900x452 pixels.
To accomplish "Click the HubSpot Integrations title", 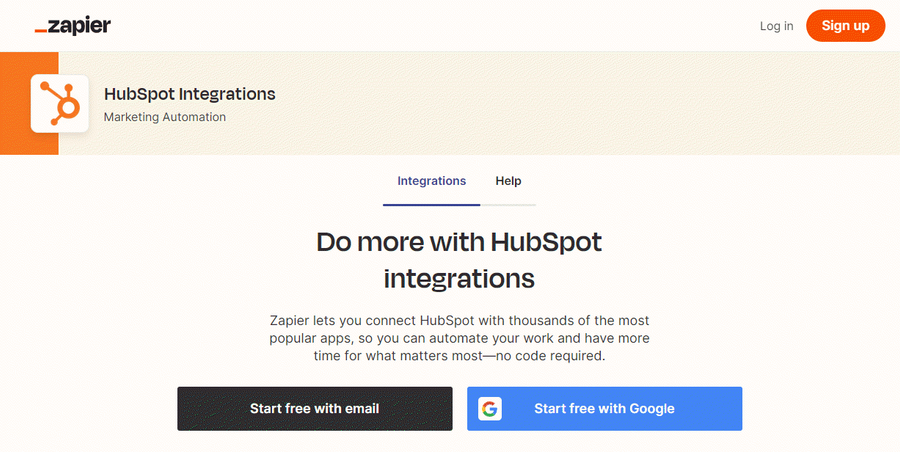I will (190, 94).
